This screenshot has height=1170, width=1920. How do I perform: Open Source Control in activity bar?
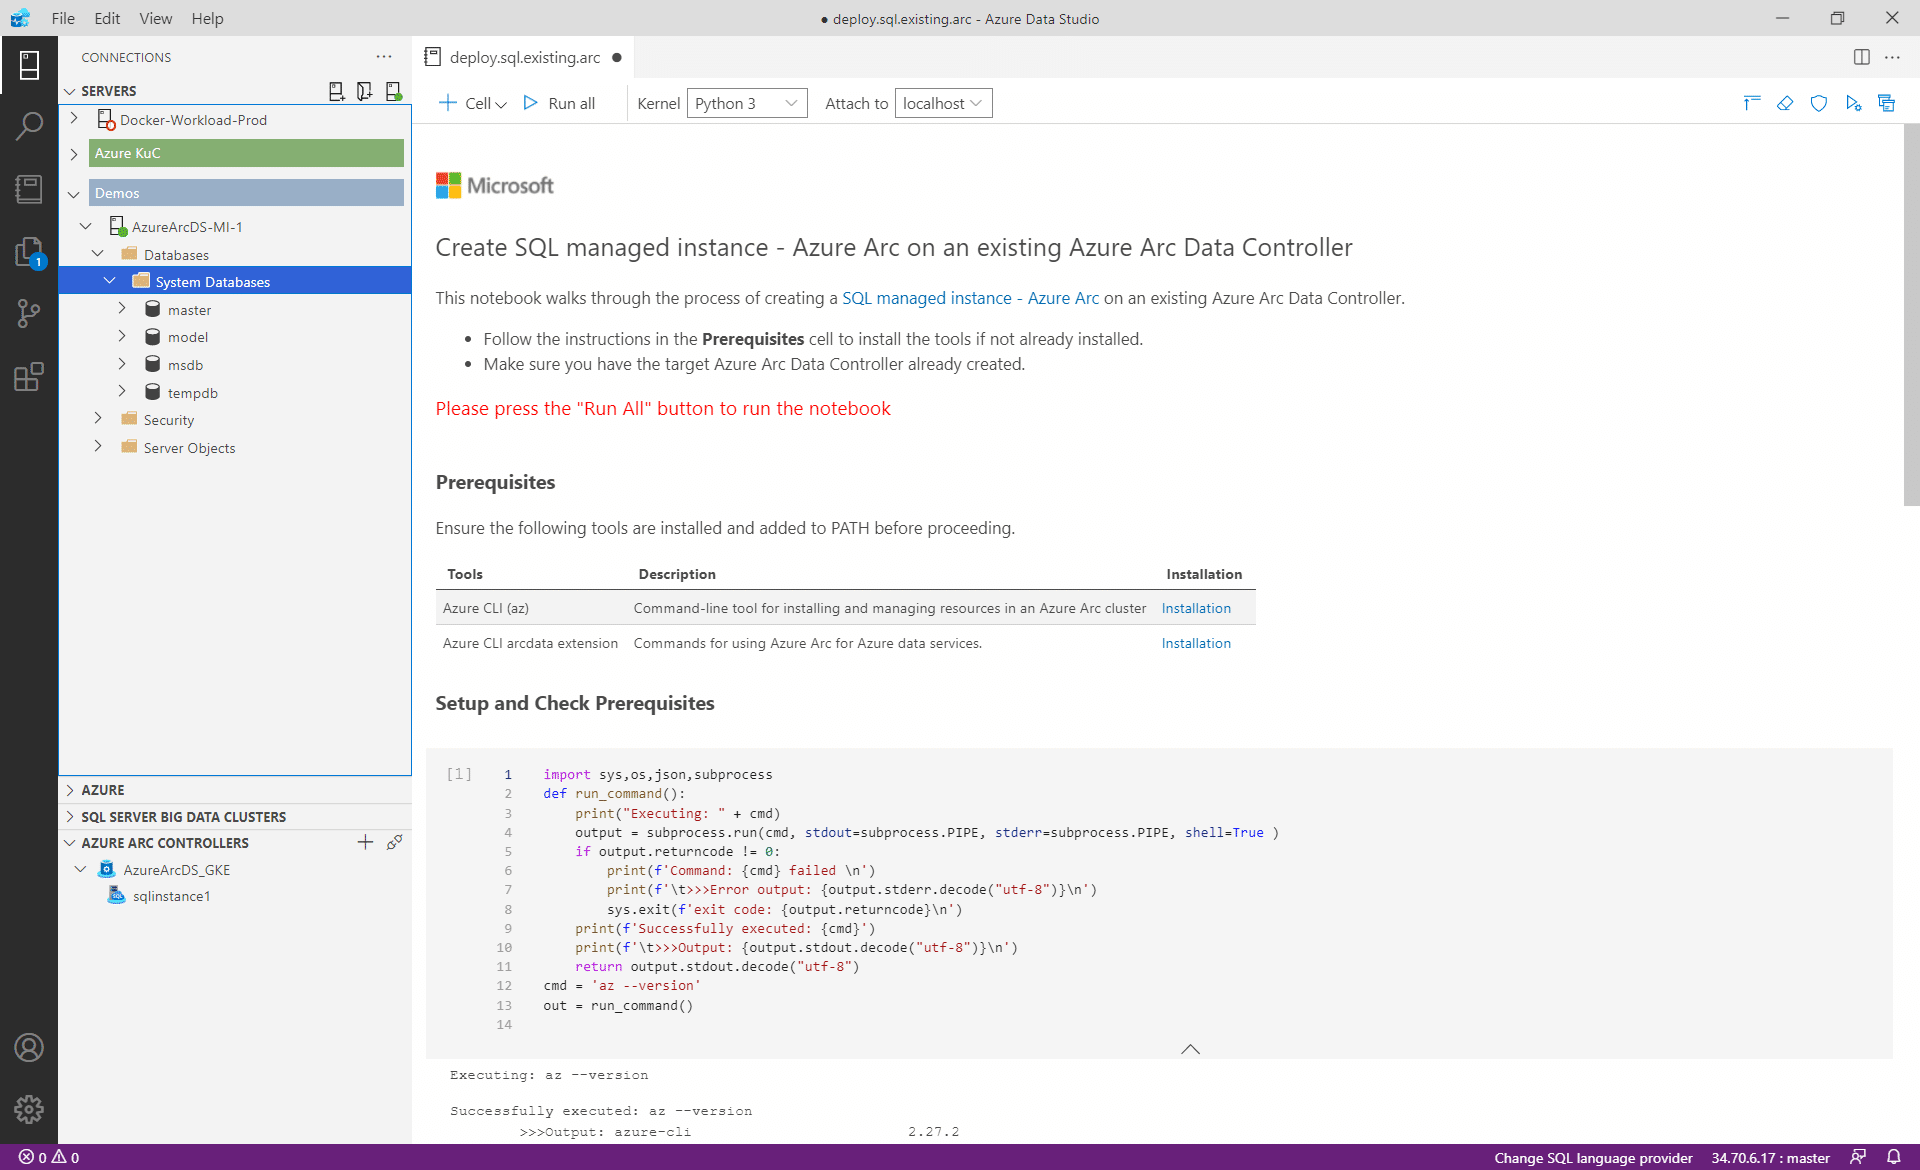tap(29, 314)
